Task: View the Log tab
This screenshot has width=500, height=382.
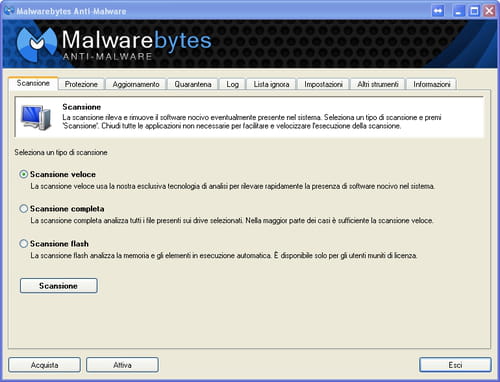Action: click(232, 84)
